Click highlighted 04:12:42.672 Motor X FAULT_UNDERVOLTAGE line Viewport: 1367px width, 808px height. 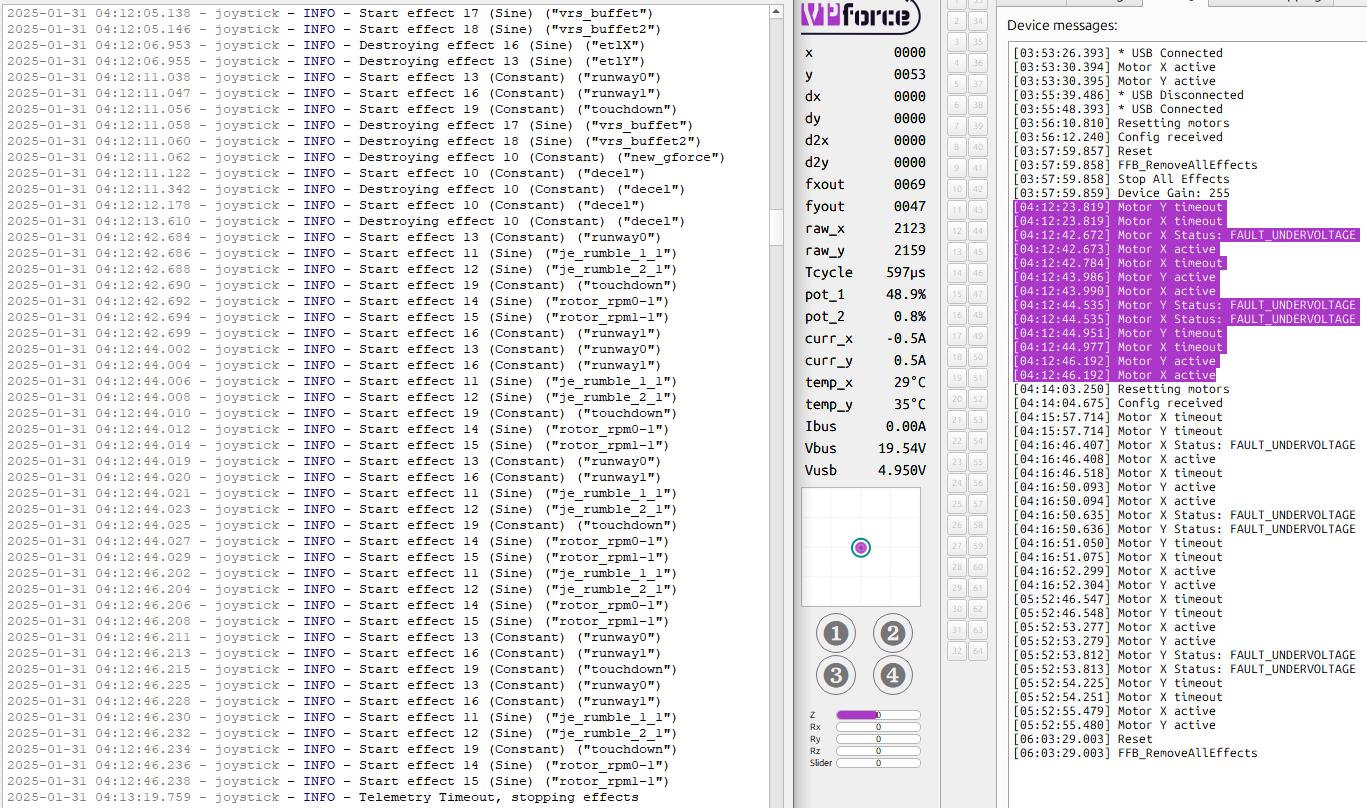click(x=1185, y=235)
